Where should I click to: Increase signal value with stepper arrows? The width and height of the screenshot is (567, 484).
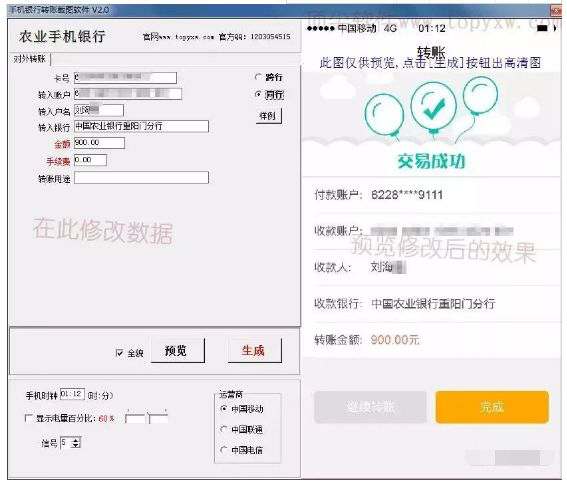tap(76, 440)
